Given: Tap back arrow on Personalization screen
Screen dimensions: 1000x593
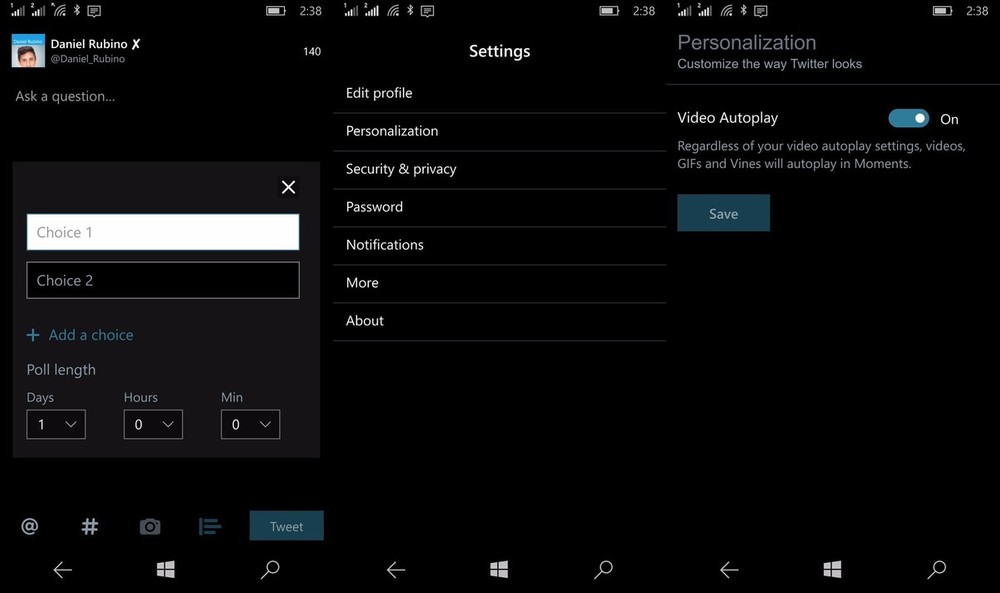Looking at the screenshot, I should tap(729, 569).
